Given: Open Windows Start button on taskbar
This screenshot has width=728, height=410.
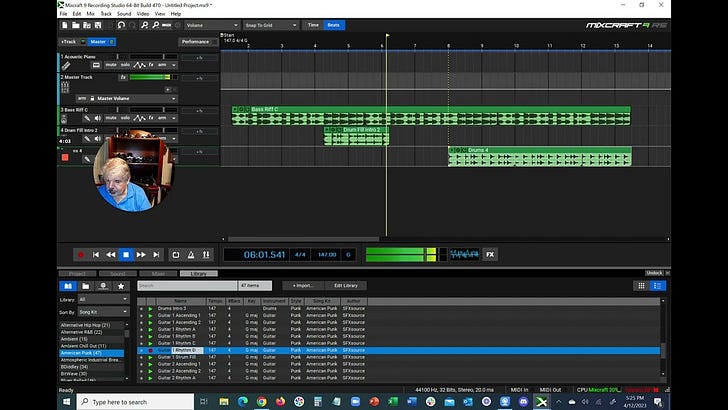Looking at the screenshot, I should pyautogui.click(x=66, y=402).
